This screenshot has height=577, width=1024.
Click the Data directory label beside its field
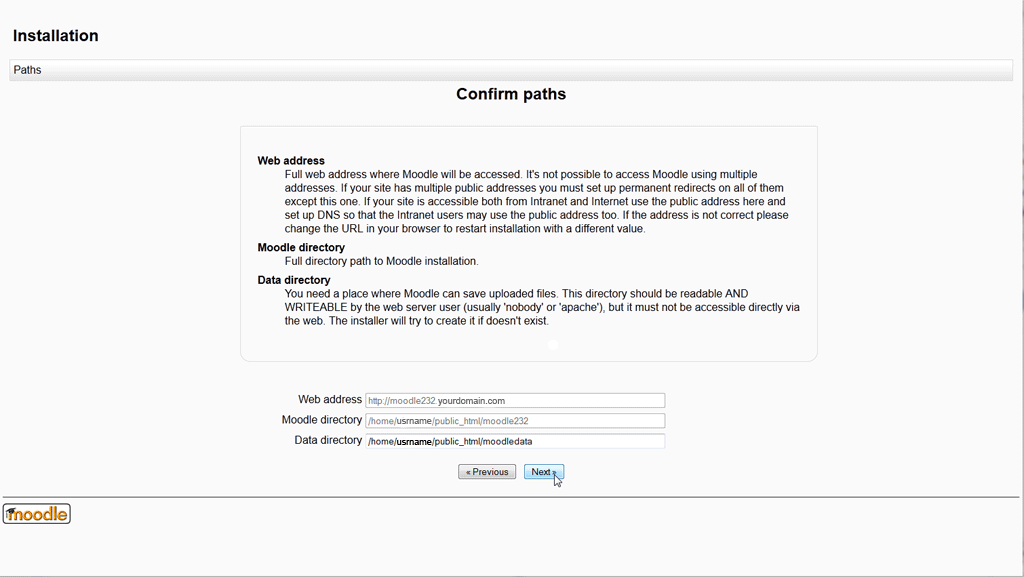[x=328, y=440]
